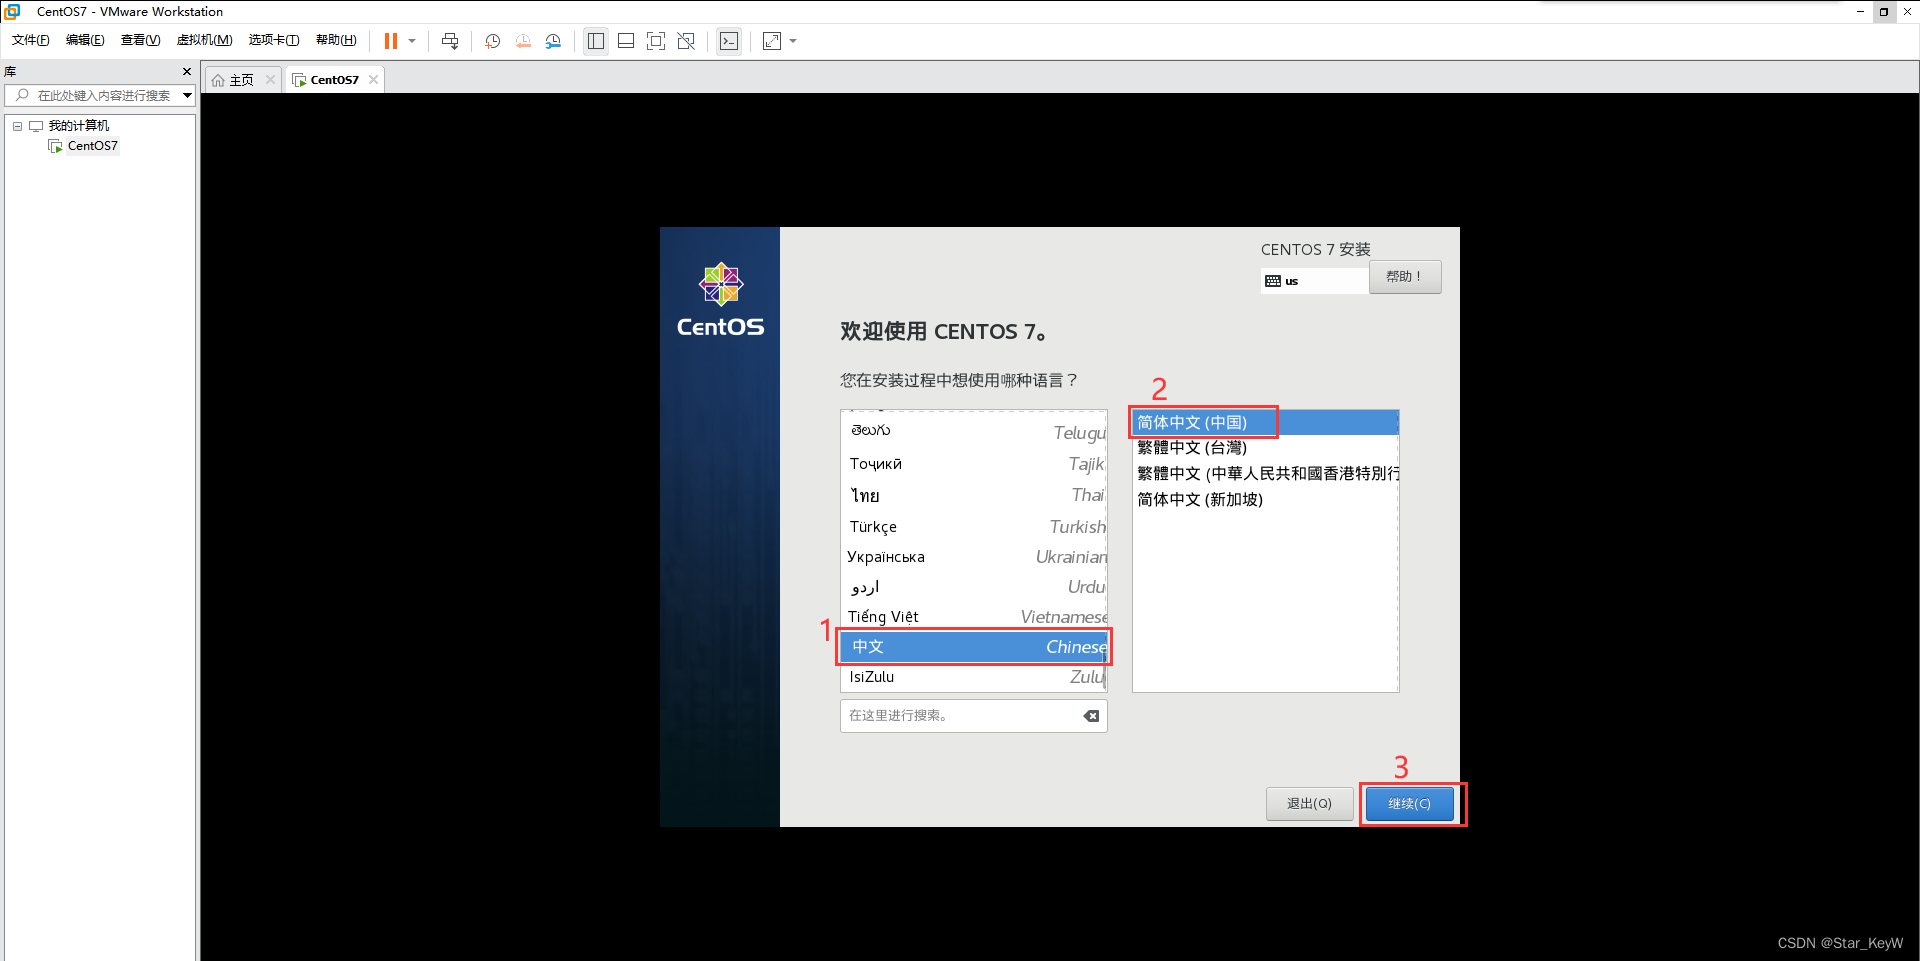Open the suspend button dropdown arrow
The image size is (1920, 961).
411,41
